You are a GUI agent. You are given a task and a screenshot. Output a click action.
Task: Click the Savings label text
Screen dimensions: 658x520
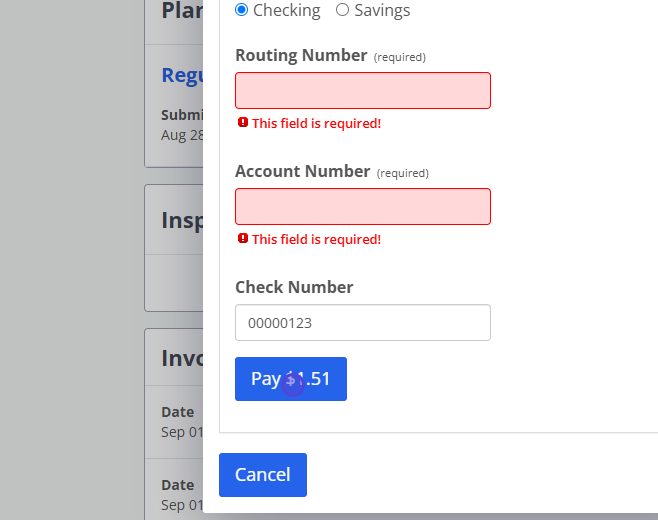(x=382, y=10)
